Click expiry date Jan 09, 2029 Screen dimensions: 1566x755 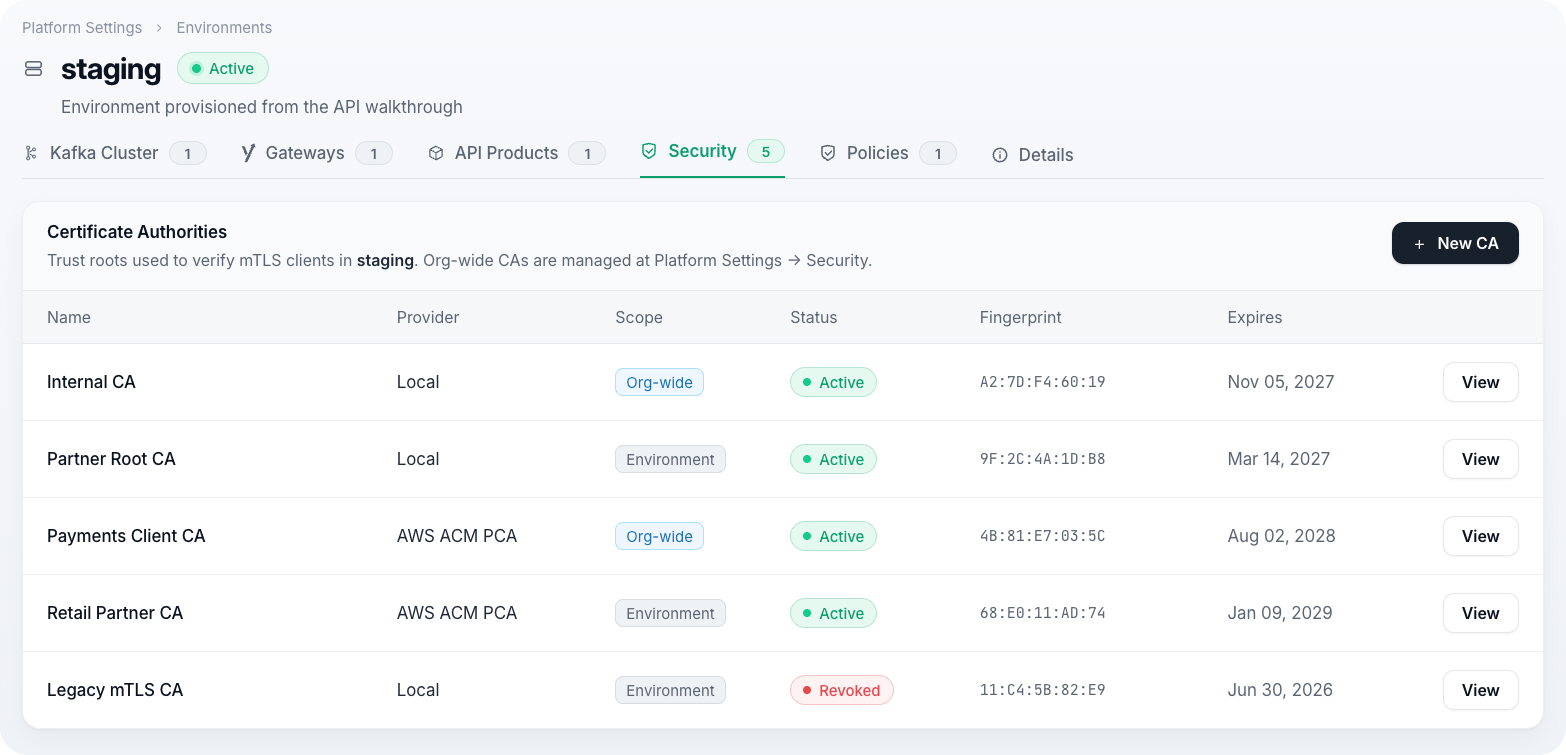1280,613
